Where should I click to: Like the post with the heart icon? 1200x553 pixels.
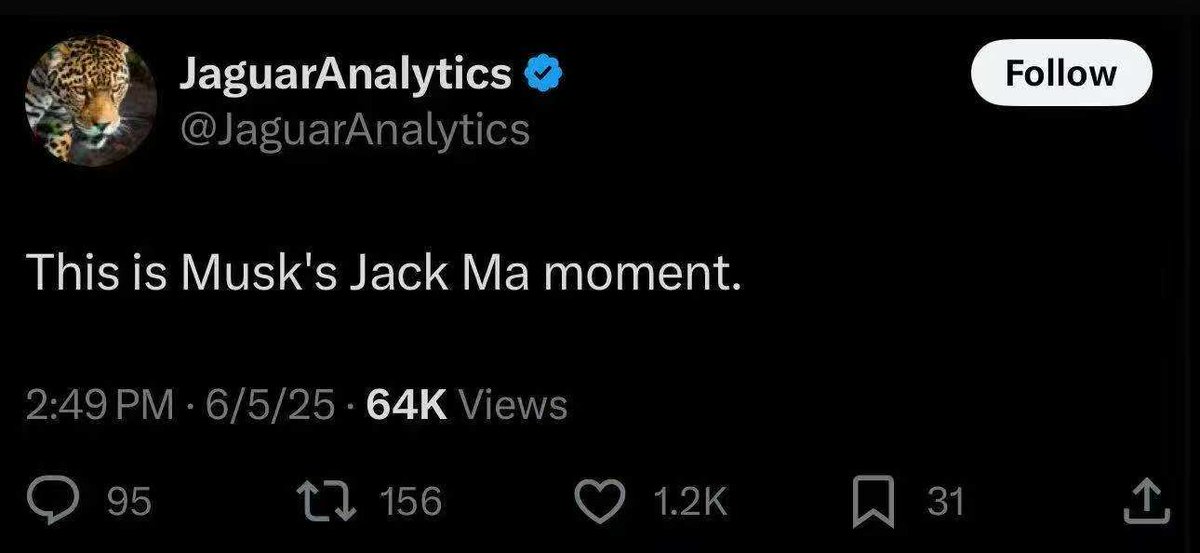(x=601, y=501)
